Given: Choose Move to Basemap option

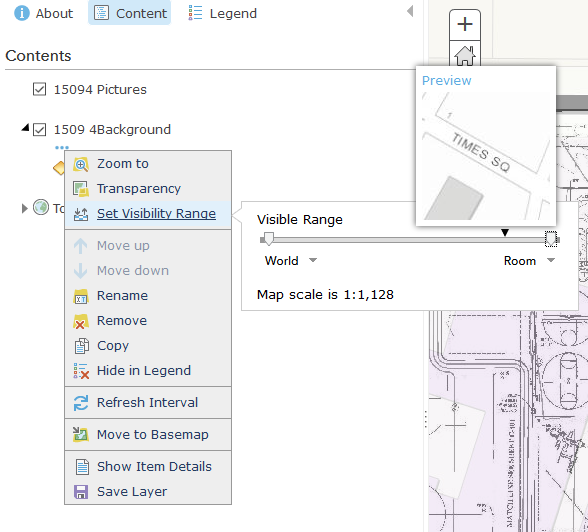Looking at the screenshot, I should point(148,435).
